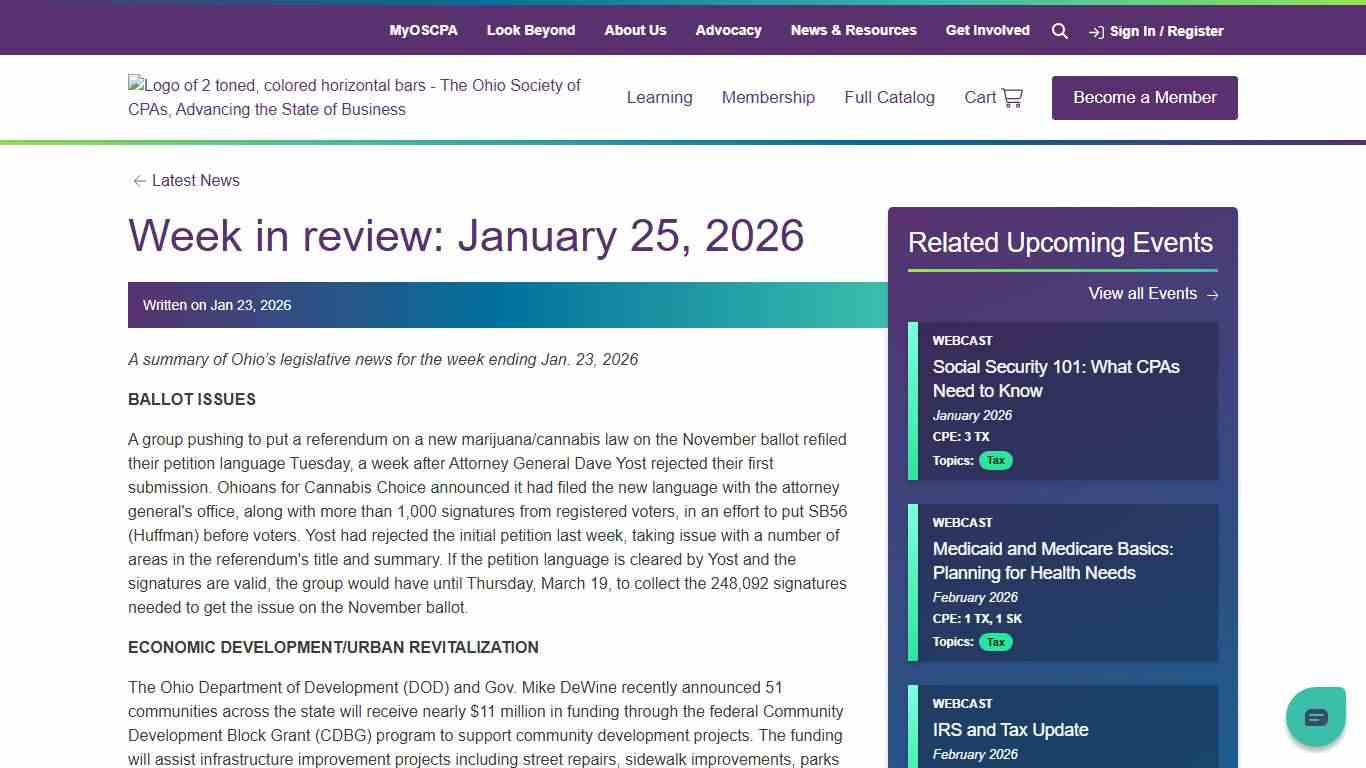Image resolution: width=1366 pixels, height=768 pixels.
Task: Open the Get Involved dropdown
Action: (x=987, y=30)
